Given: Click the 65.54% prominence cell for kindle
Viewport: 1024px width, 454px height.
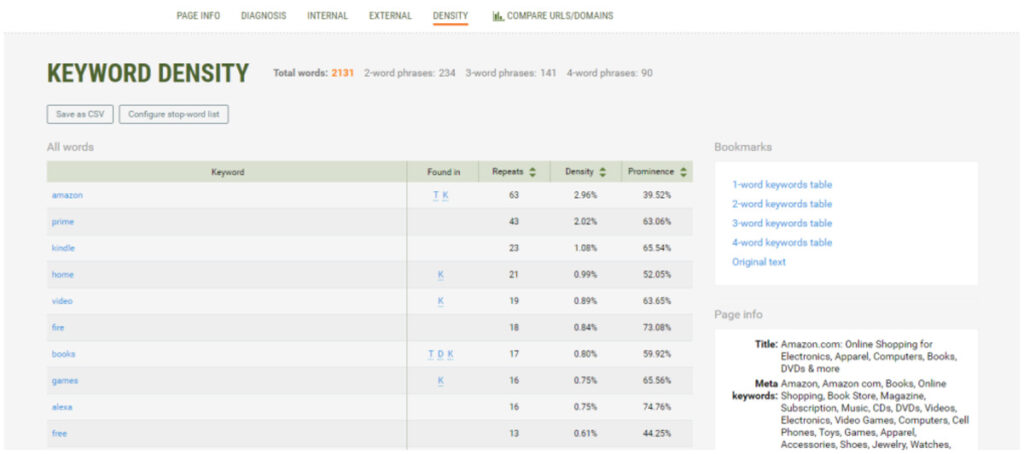Looking at the screenshot, I should click(656, 248).
